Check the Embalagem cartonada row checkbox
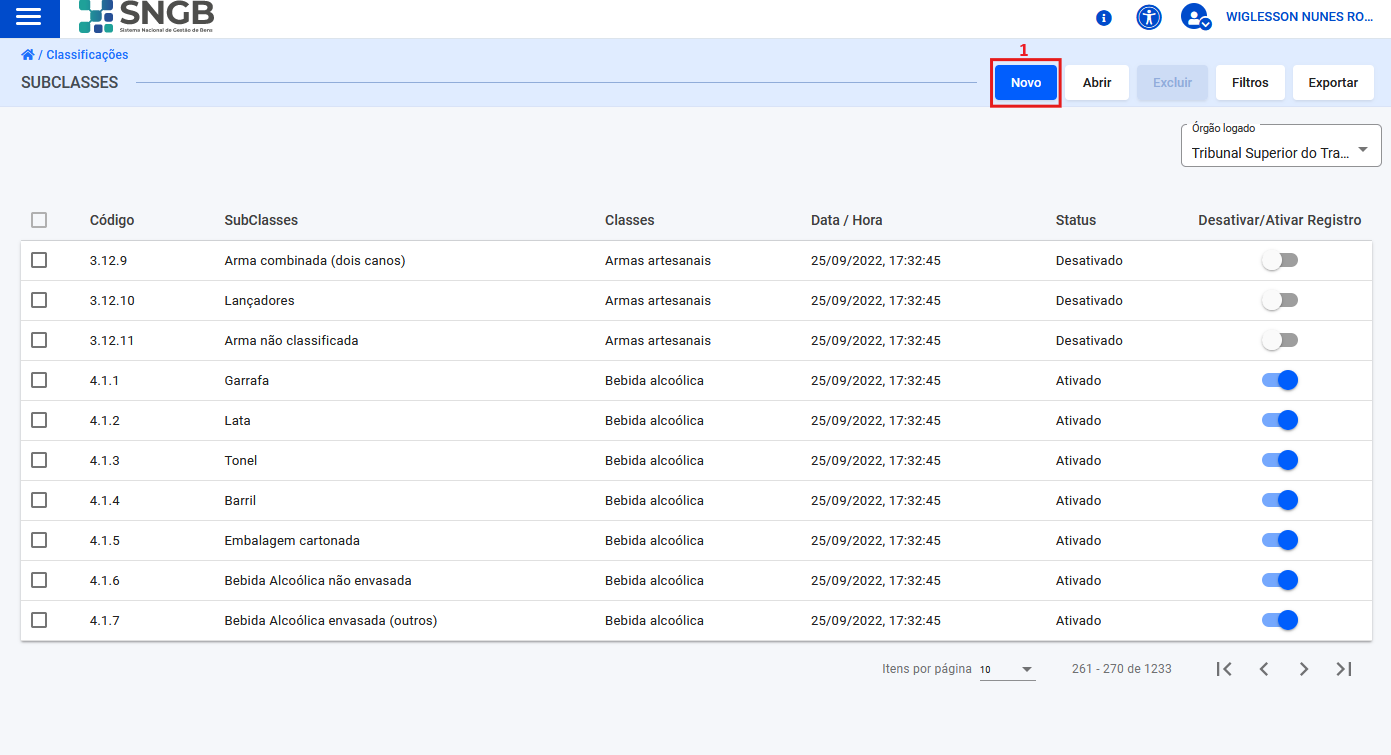This screenshot has width=1391, height=755. coord(39,540)
